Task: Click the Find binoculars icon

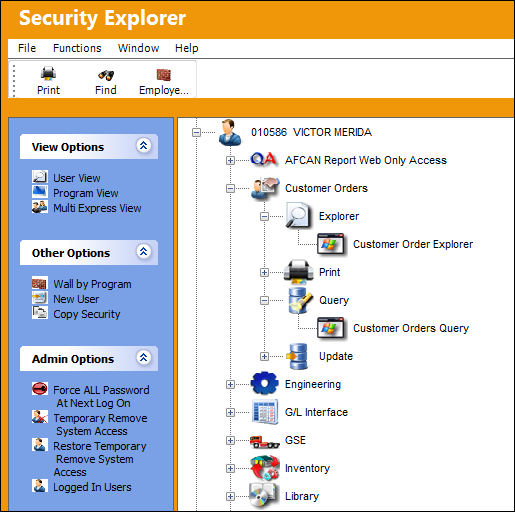Action: [x=106, y=75]
